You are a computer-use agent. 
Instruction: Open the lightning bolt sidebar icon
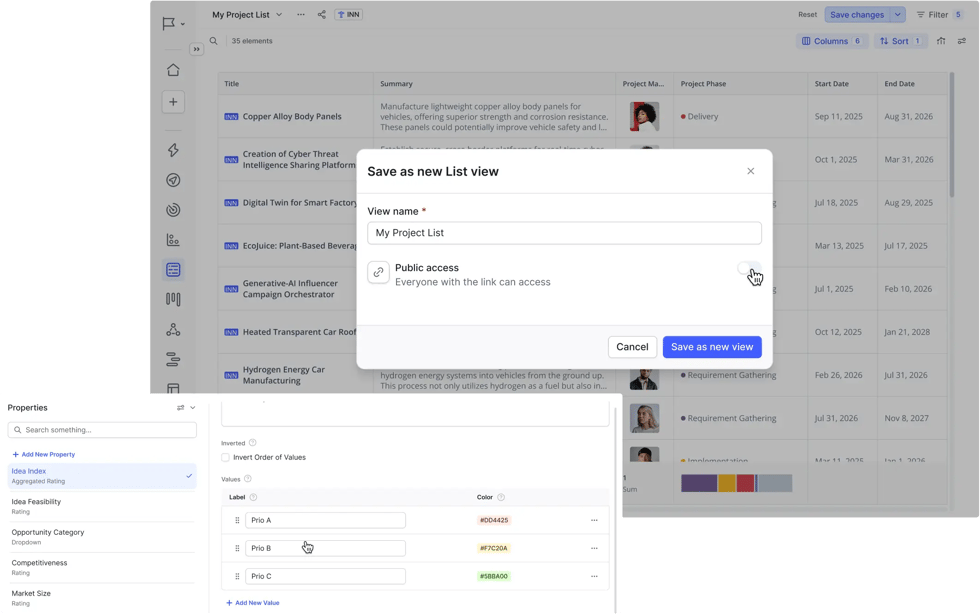tap(173, 150)
